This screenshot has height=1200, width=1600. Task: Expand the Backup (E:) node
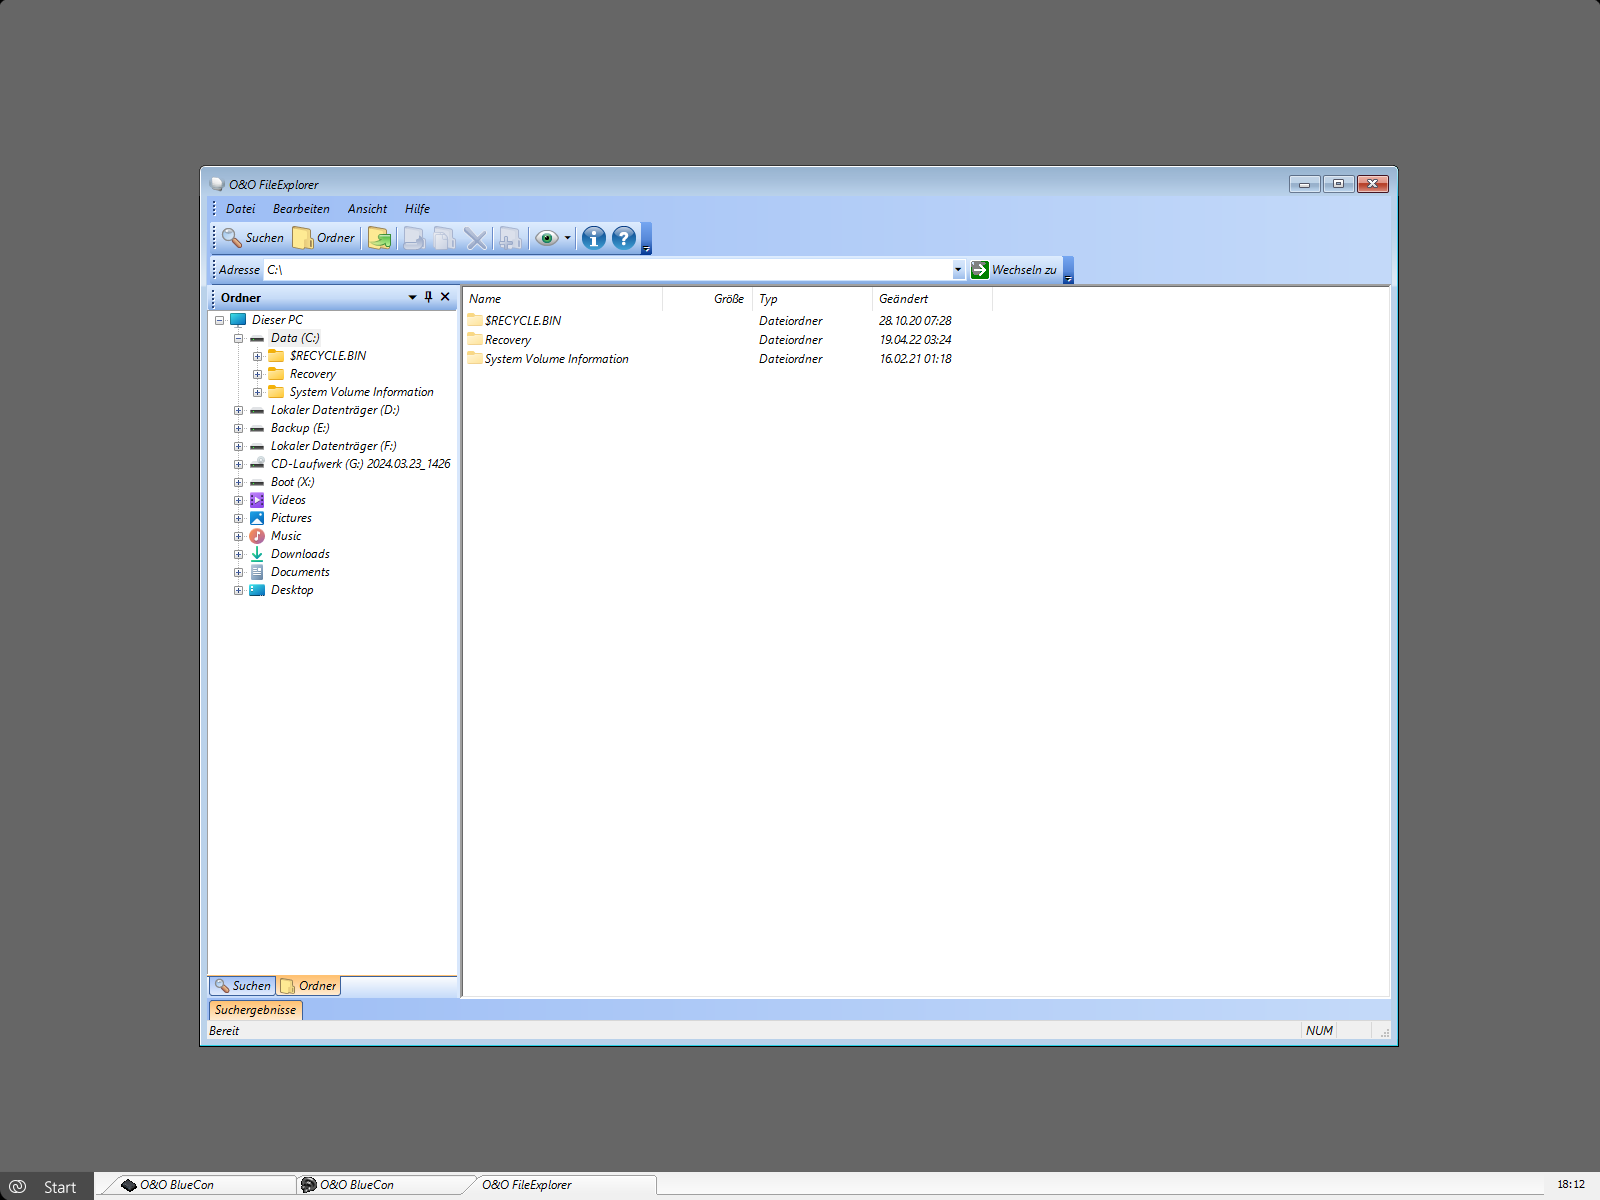[x=239, y=428]
